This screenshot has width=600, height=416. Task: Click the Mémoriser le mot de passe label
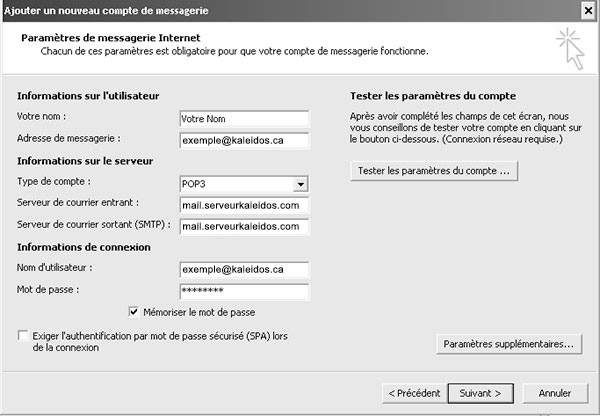(x=199, y=312)
